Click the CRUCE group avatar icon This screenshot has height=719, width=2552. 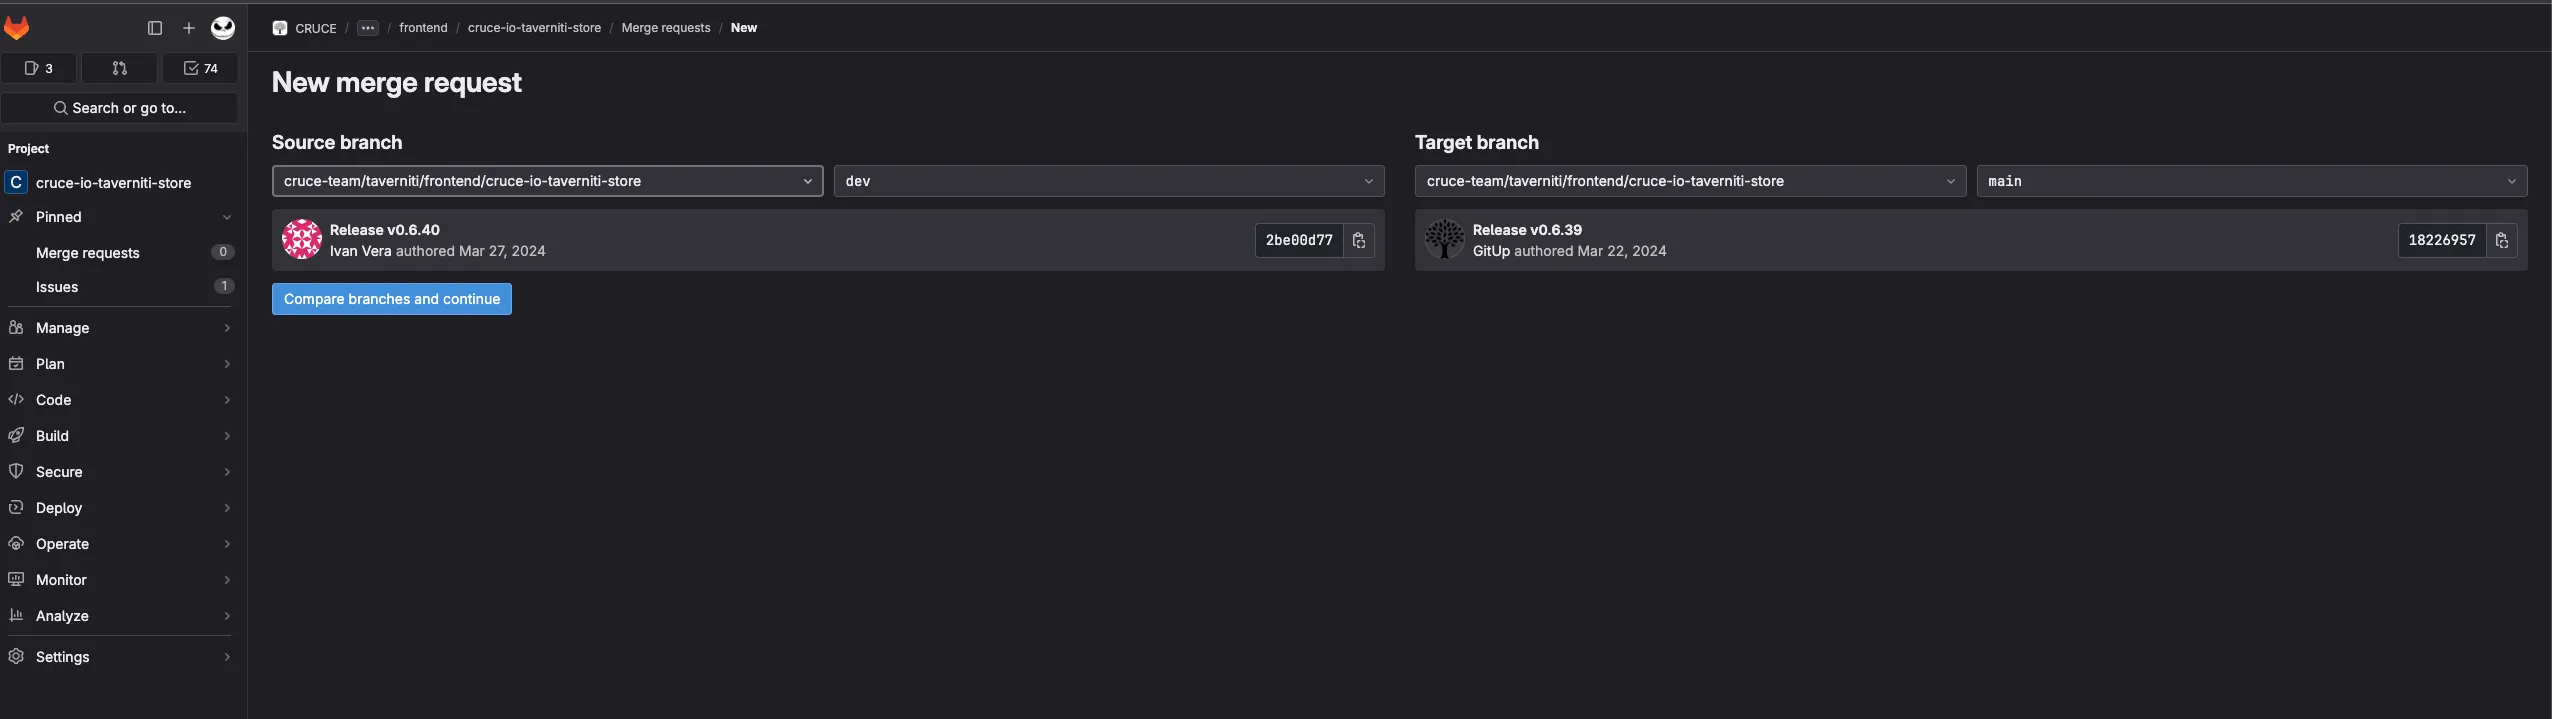280,28
